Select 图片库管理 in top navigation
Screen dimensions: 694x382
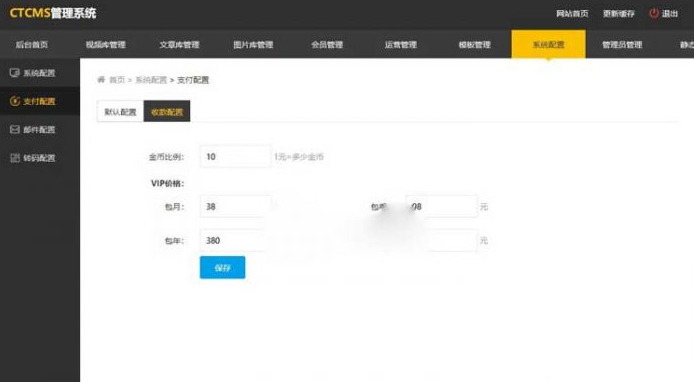253,44
